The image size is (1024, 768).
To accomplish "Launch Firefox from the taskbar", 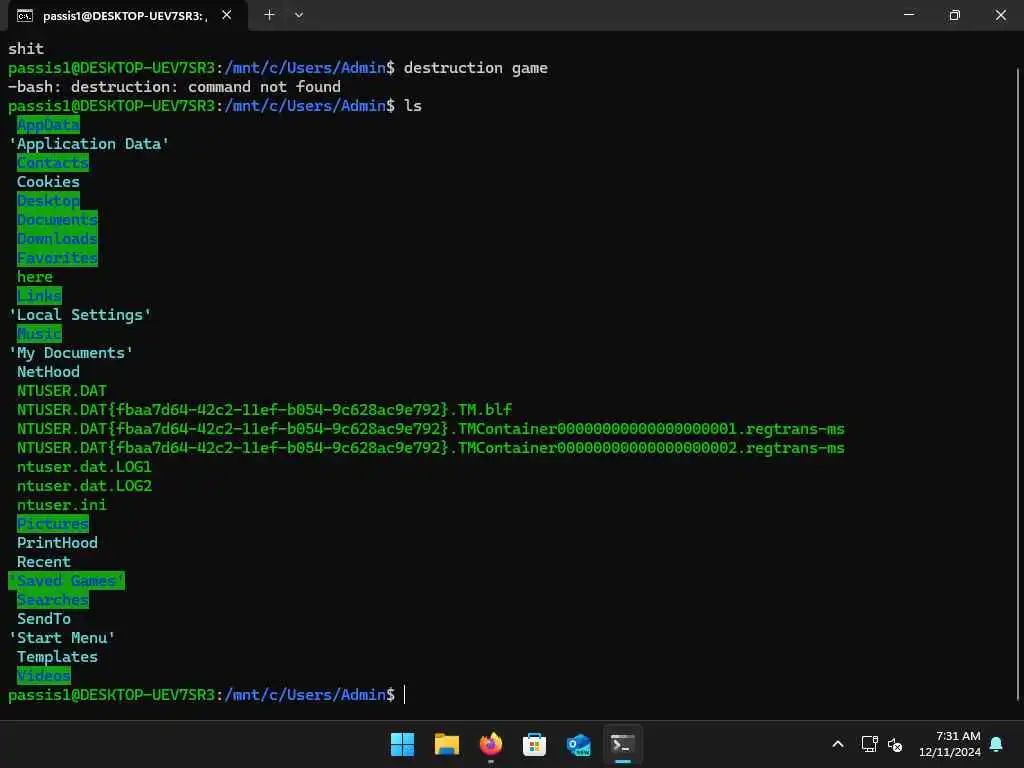I will click(490, 744).
